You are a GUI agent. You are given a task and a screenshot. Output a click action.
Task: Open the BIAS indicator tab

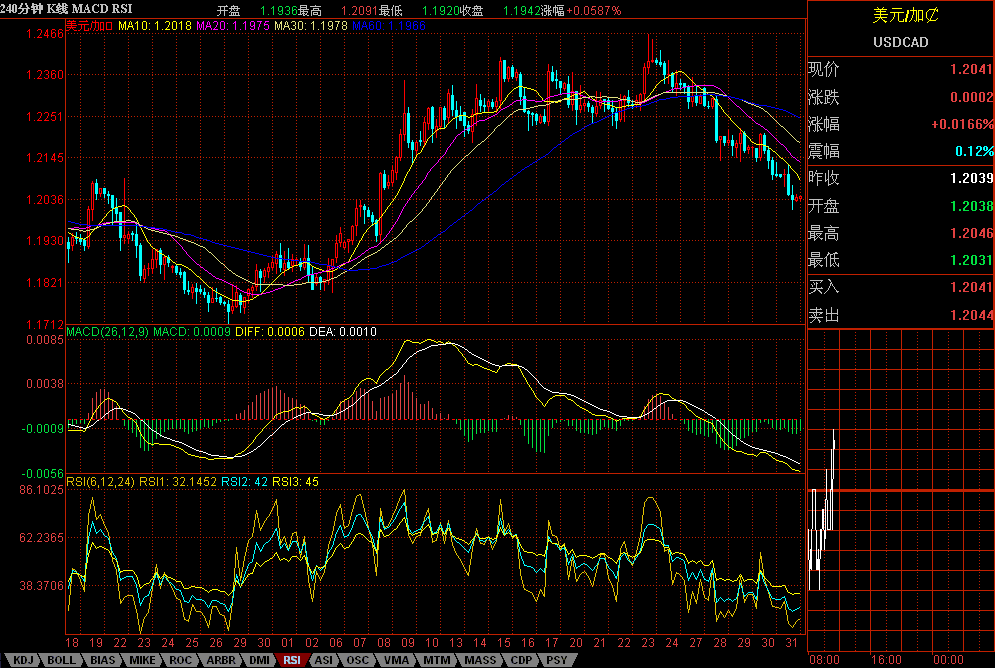click(102, 660)
